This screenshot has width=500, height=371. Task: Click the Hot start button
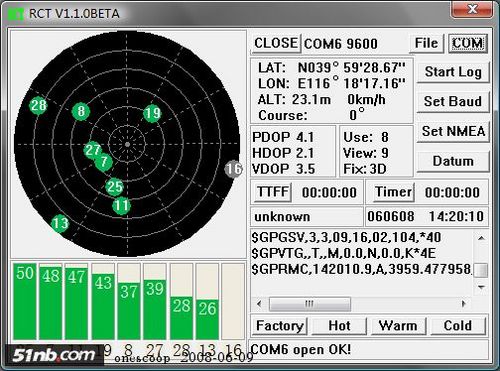click(339, 326)
